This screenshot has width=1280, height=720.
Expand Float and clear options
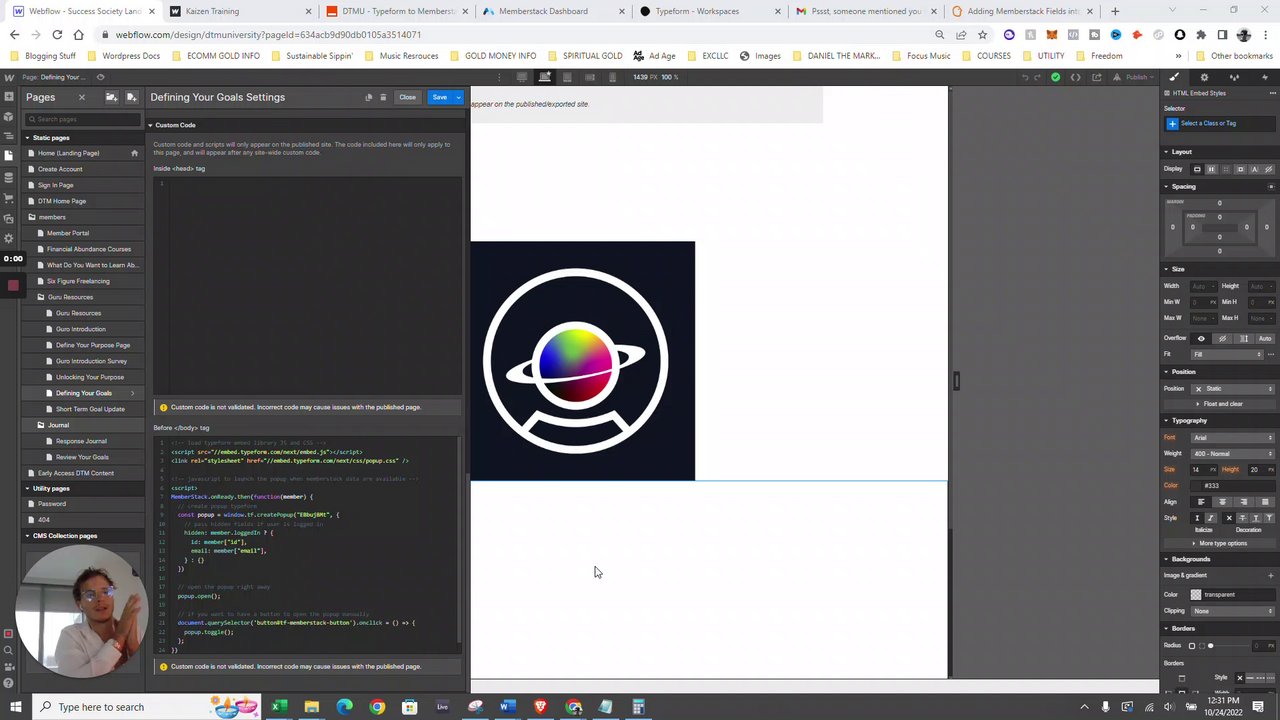pos(1219,404)
